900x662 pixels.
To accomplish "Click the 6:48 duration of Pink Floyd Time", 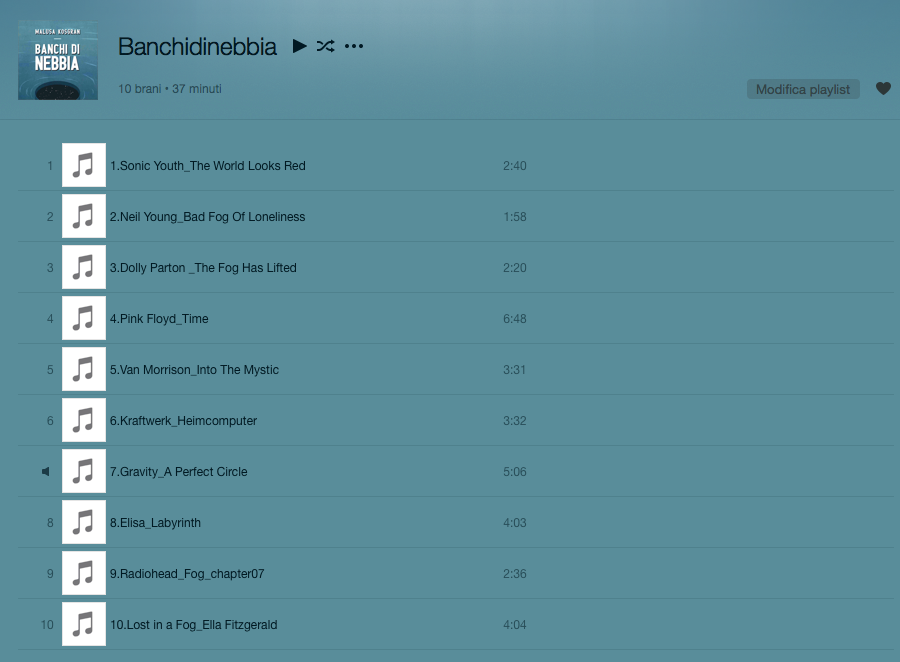I will 515,319.
